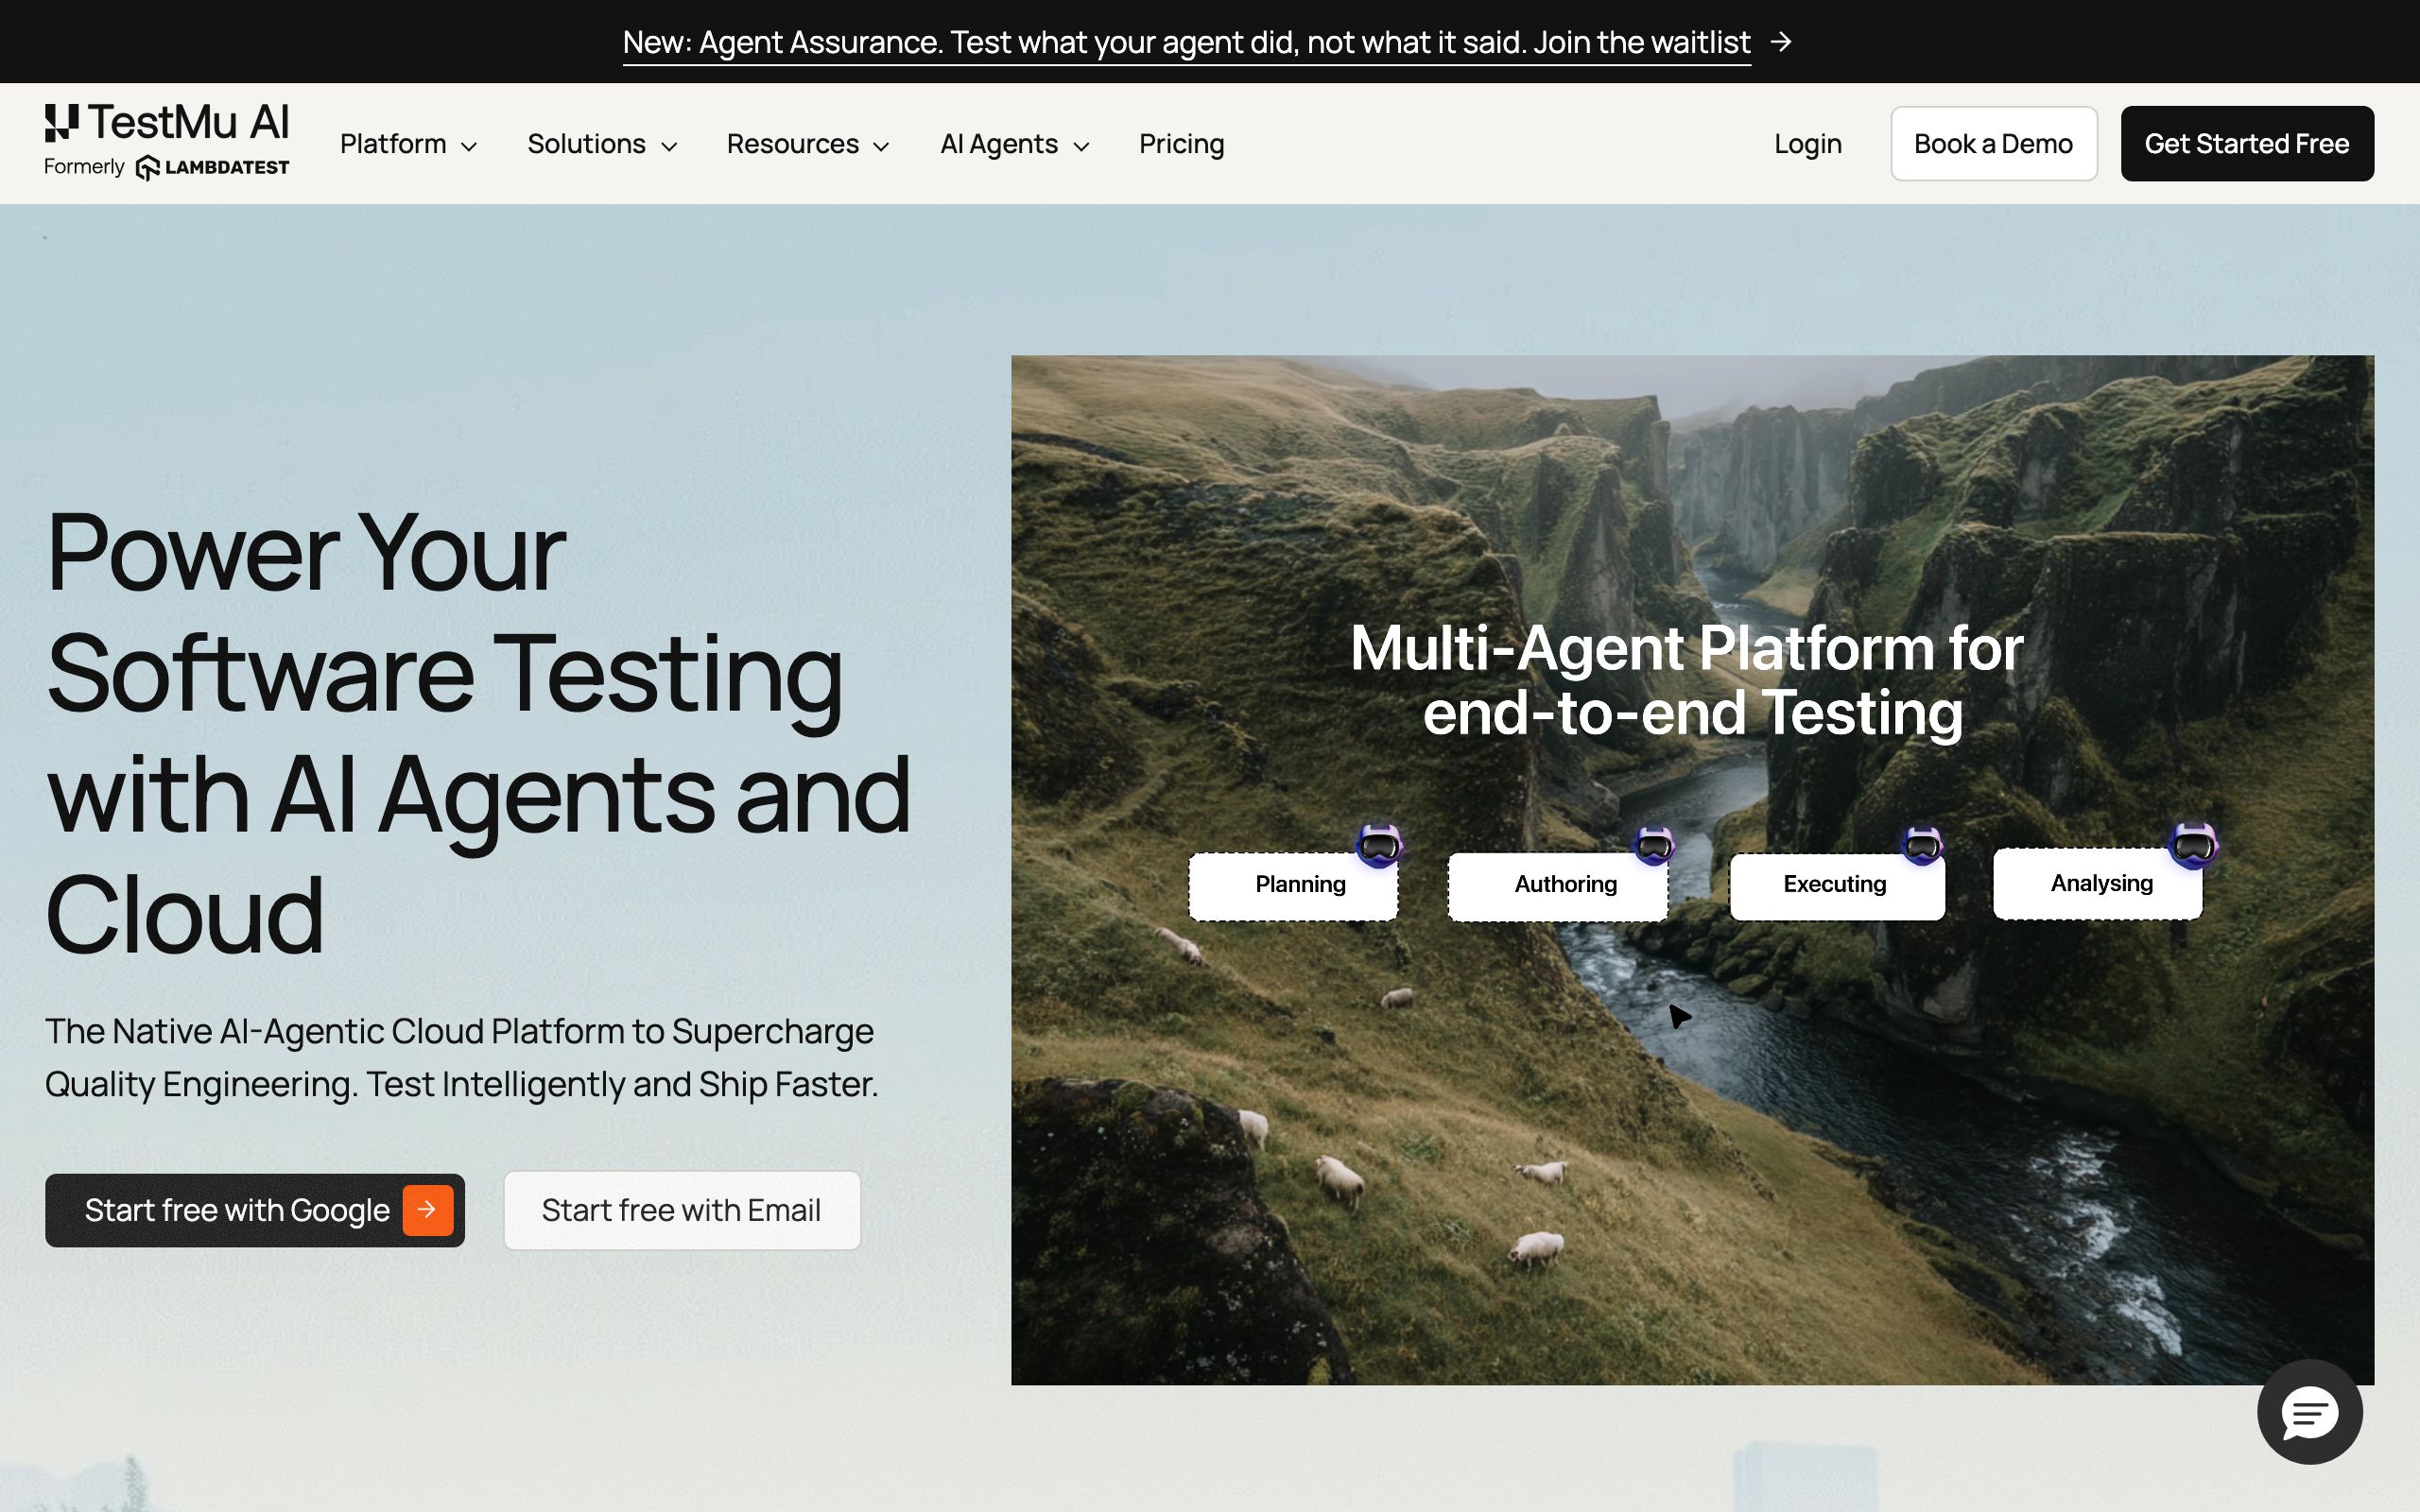Expand the AI Agents menu

coord(1014,144)
